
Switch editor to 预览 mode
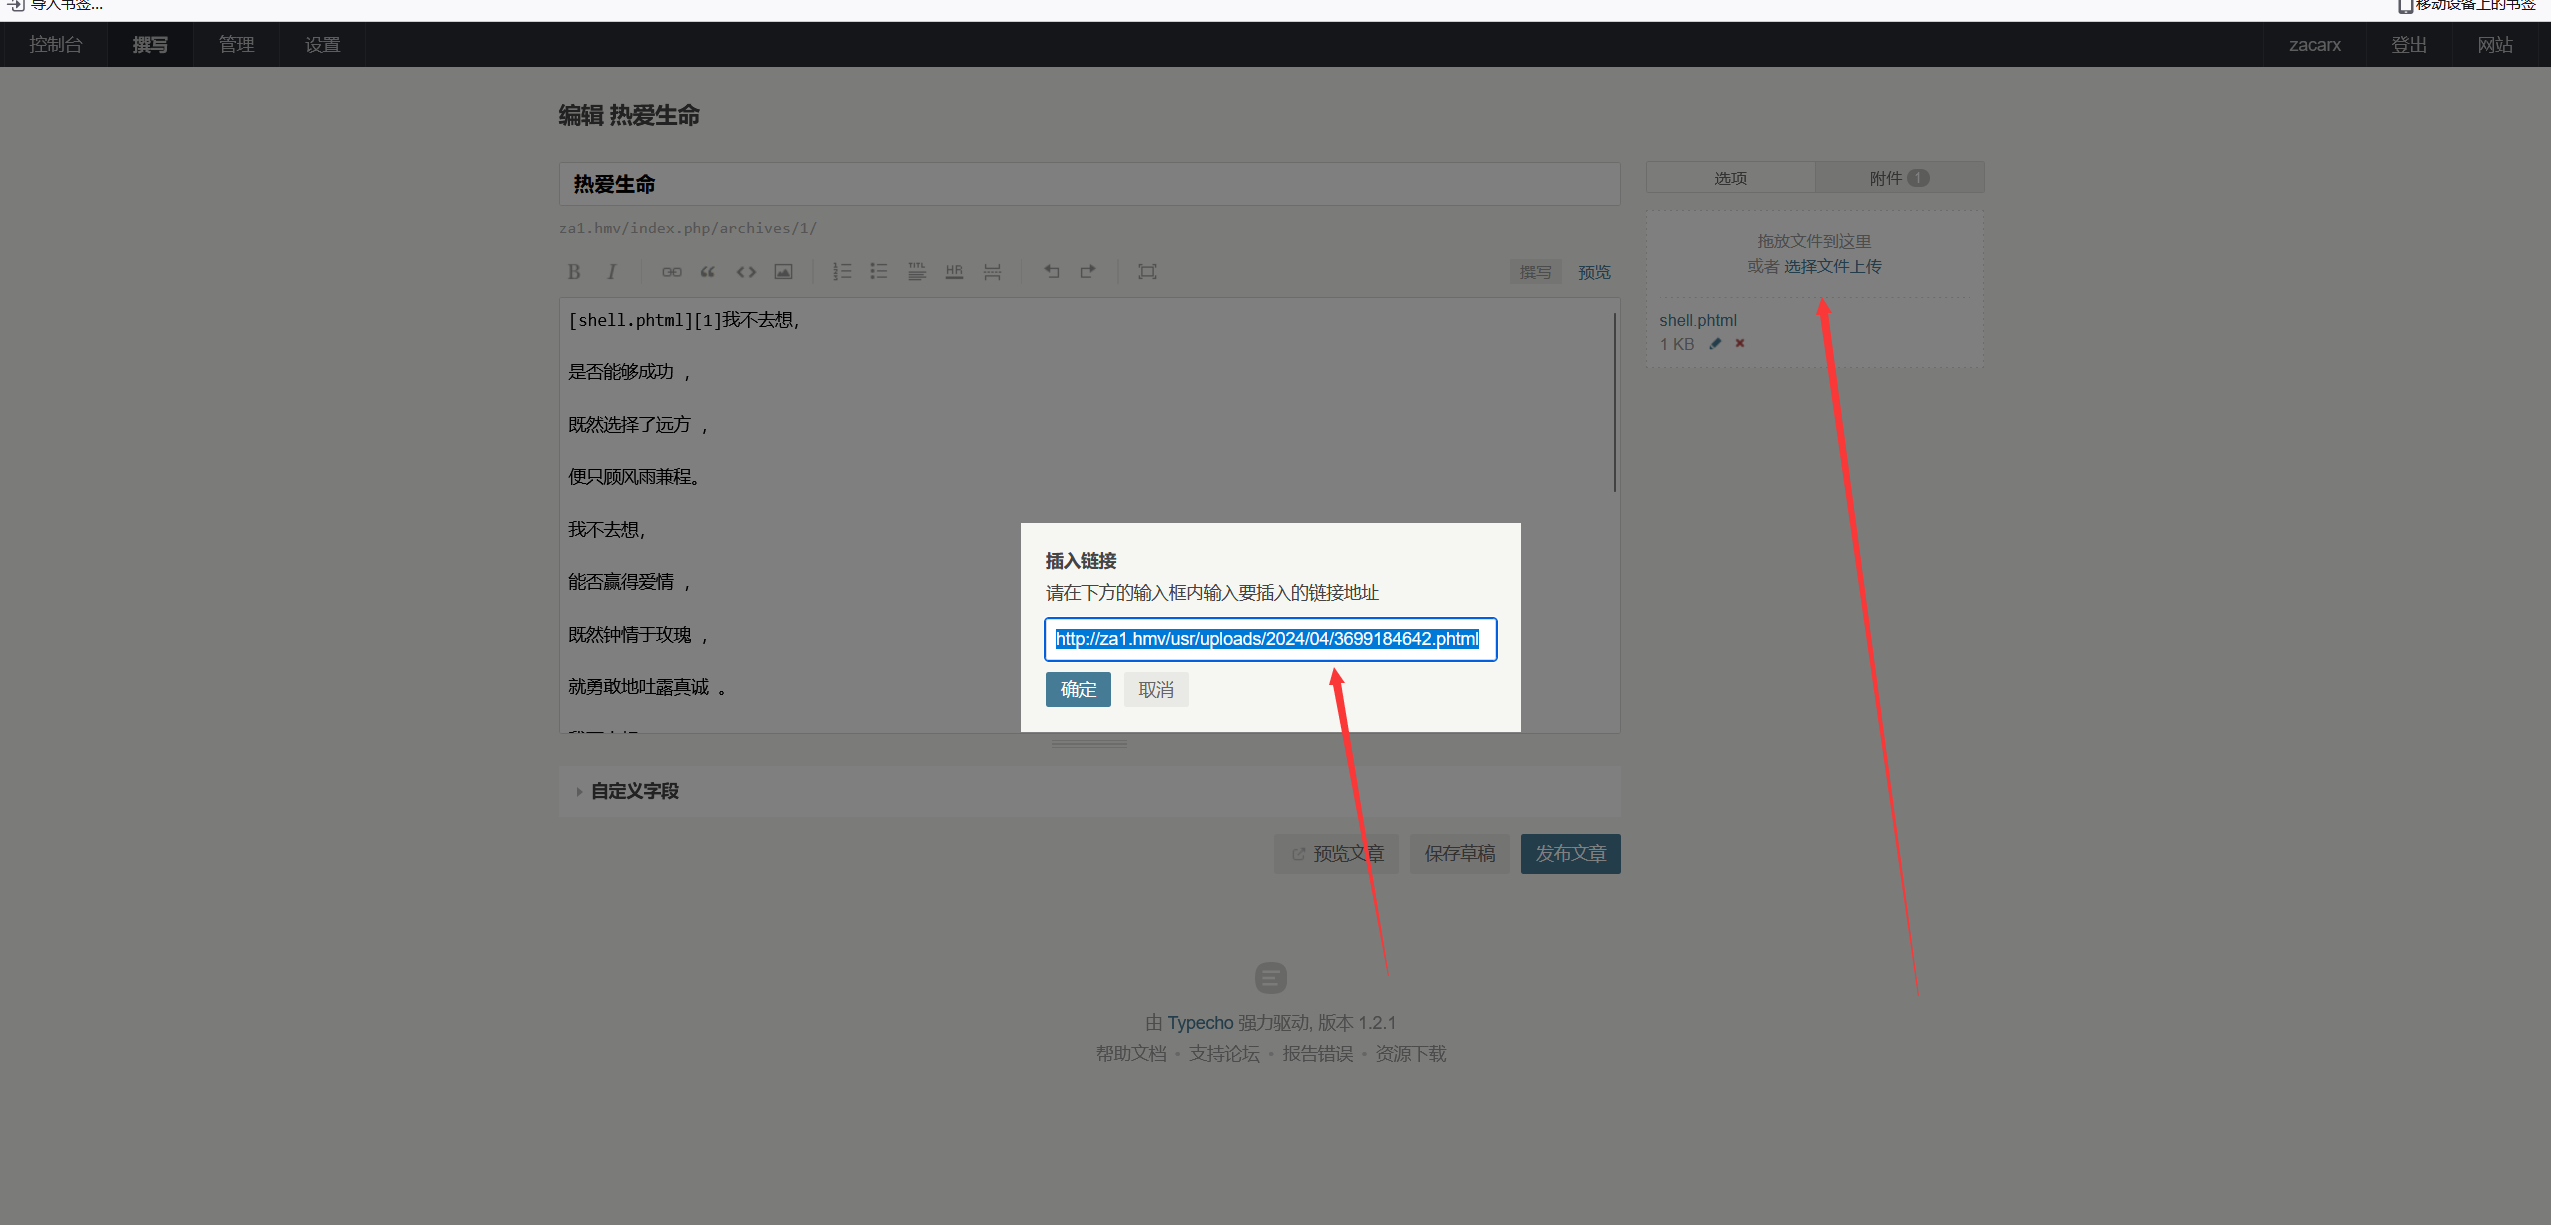coord(1594,272)
